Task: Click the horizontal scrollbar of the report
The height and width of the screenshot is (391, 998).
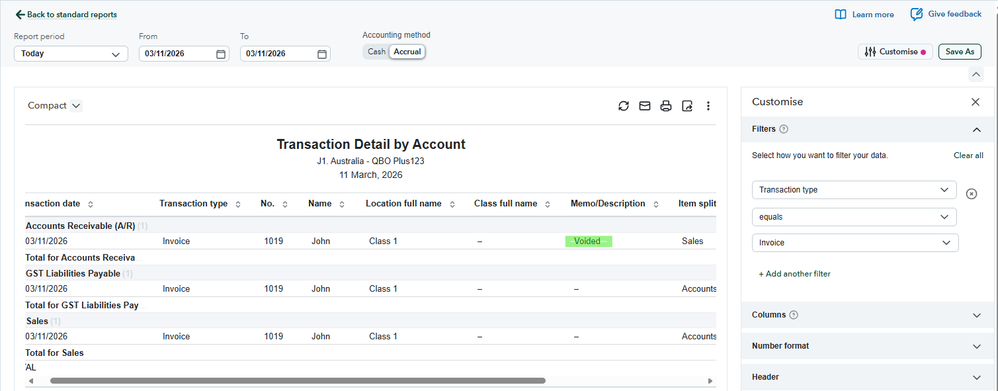Action: tap(297, 381)
